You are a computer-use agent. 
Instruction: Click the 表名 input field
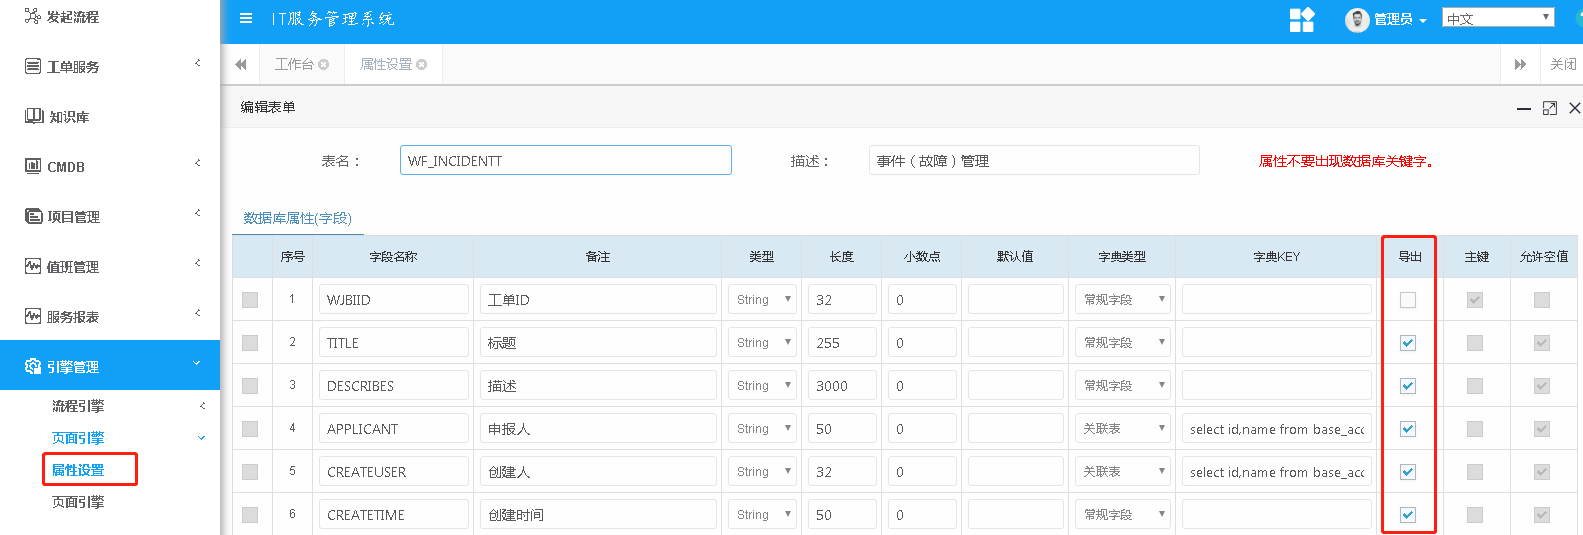pos(565,161)
